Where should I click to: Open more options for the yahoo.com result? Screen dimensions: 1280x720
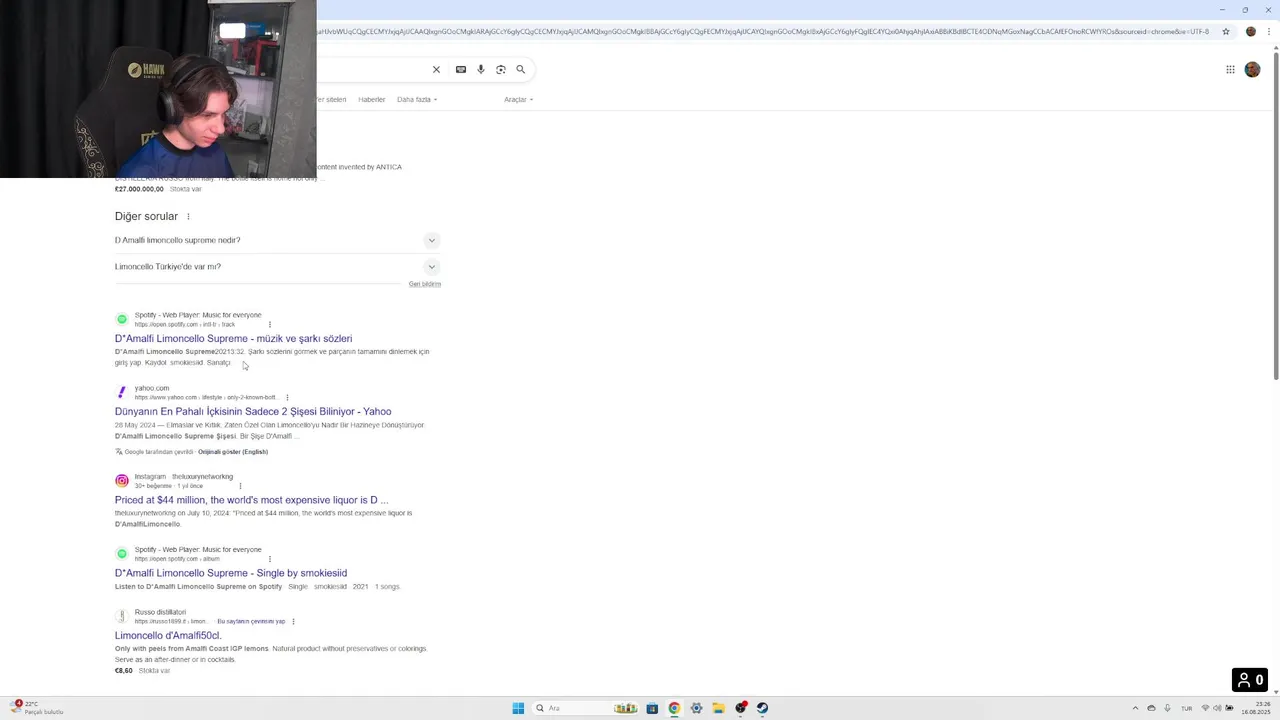point(287,397)
